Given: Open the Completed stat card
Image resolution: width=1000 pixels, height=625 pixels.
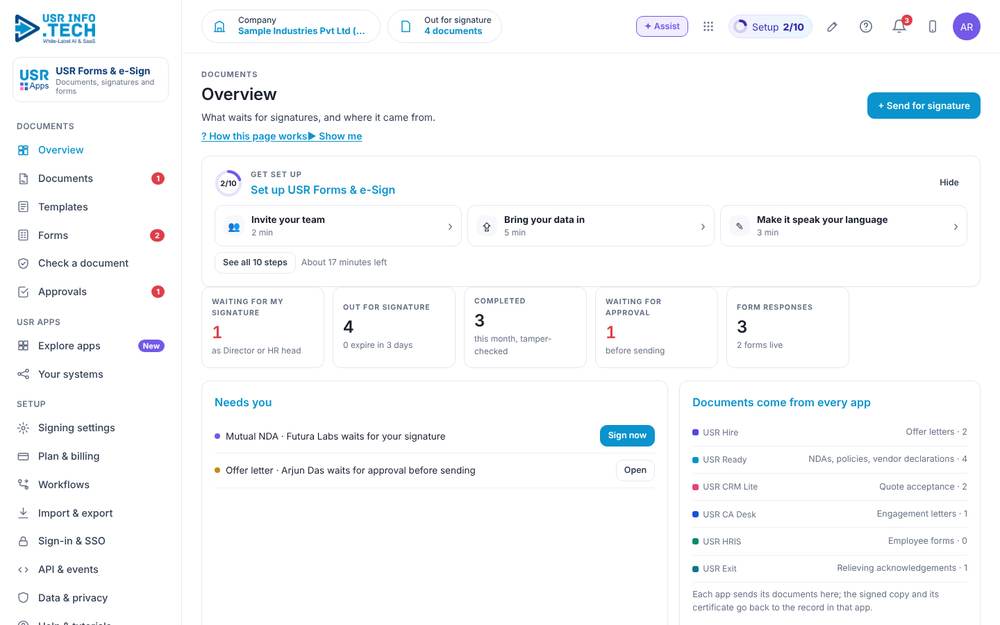Looking at the screenshot, I should (525, 327).
